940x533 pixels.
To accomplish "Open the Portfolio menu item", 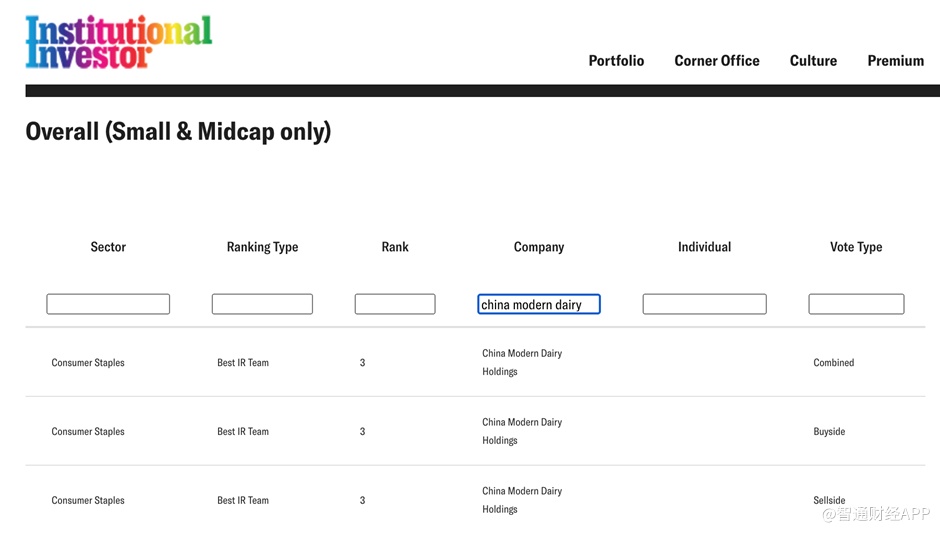I will (616, 61).
